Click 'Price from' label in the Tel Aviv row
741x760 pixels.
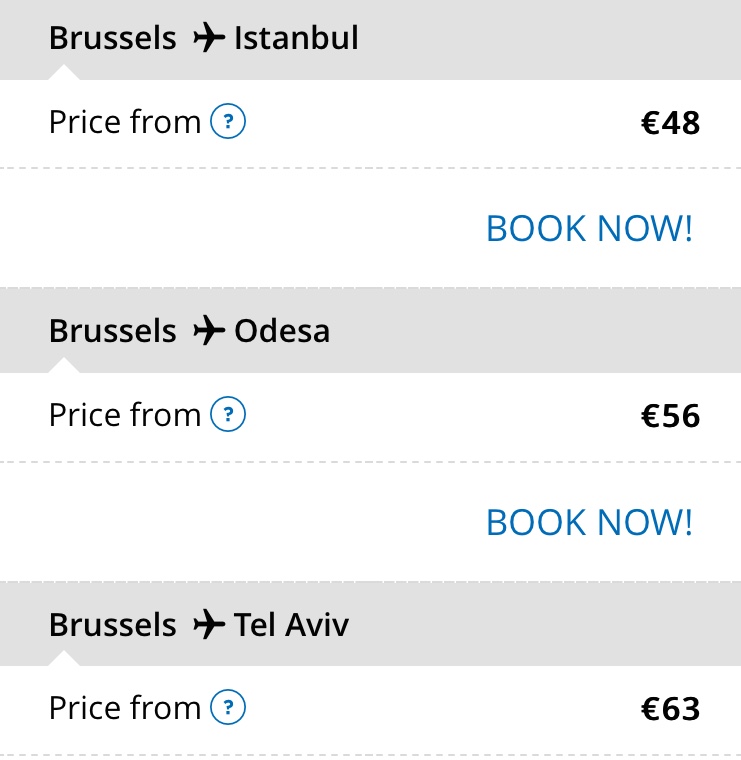(x=125, y=708)
